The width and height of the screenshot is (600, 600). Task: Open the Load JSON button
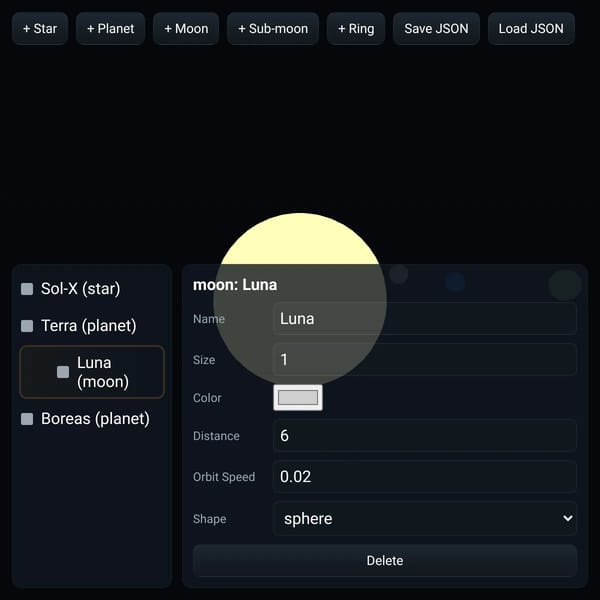tap(531, 29)
